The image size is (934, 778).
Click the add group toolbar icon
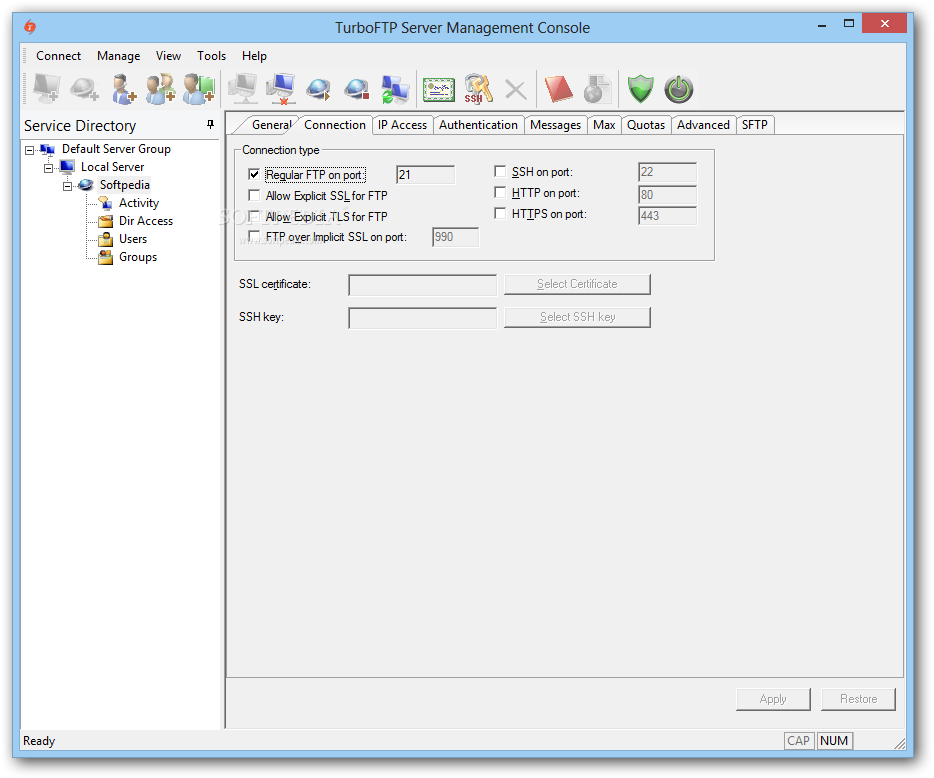[160, 89]
